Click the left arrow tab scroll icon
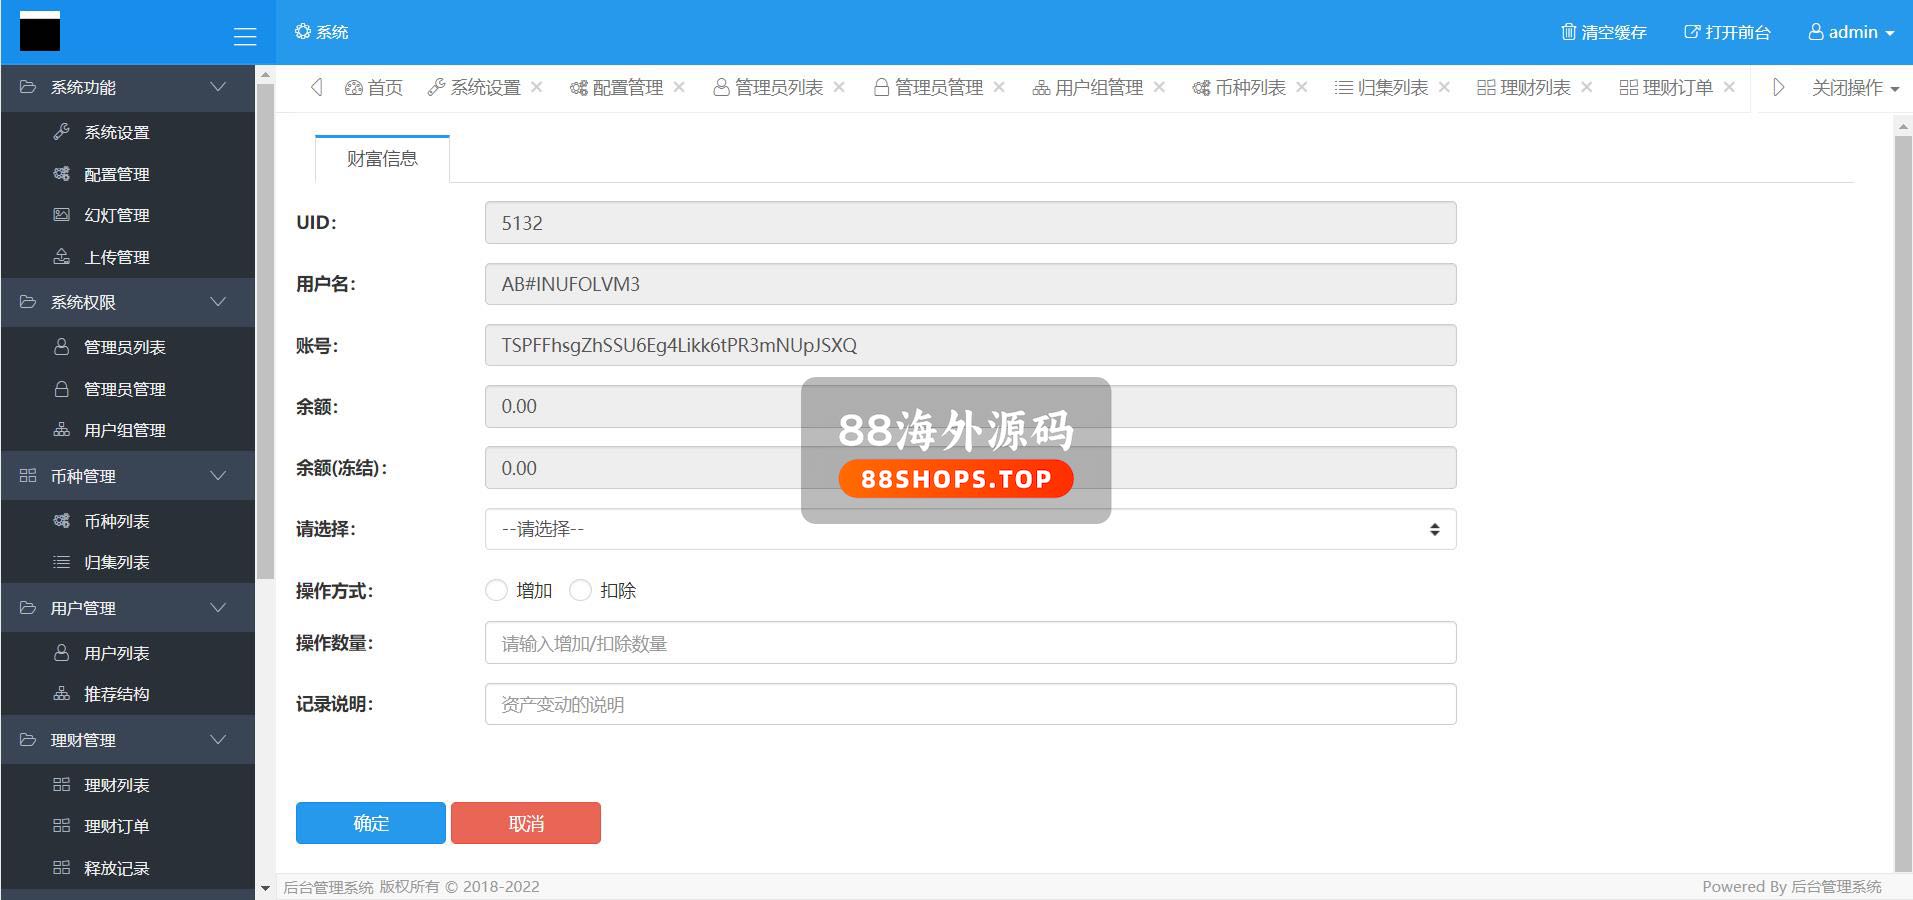Viewport: 1913px width, 900px height. click(317, 87)
